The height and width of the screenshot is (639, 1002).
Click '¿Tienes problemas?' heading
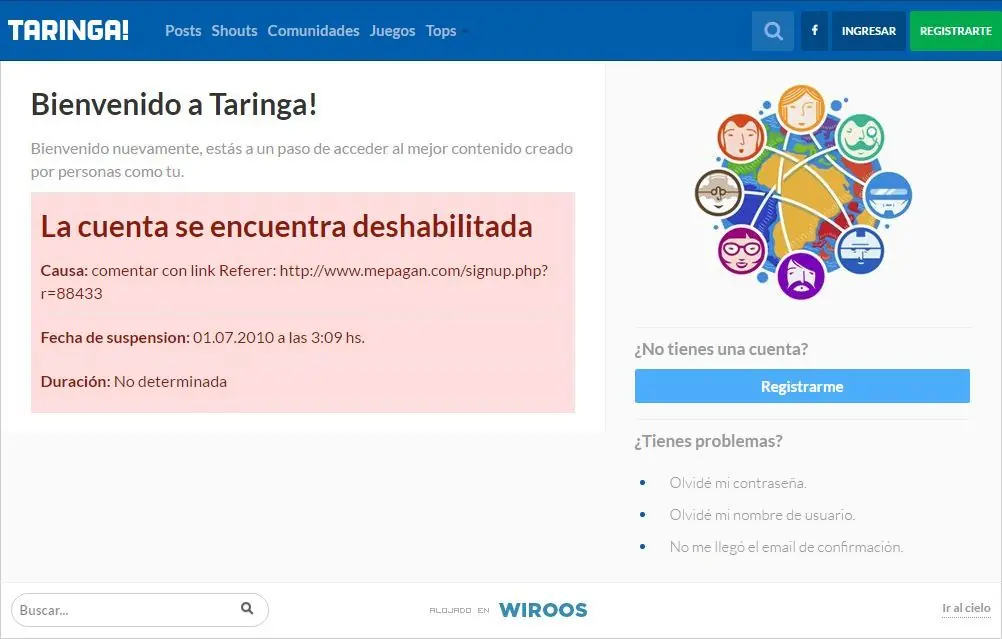pos(708,442)
